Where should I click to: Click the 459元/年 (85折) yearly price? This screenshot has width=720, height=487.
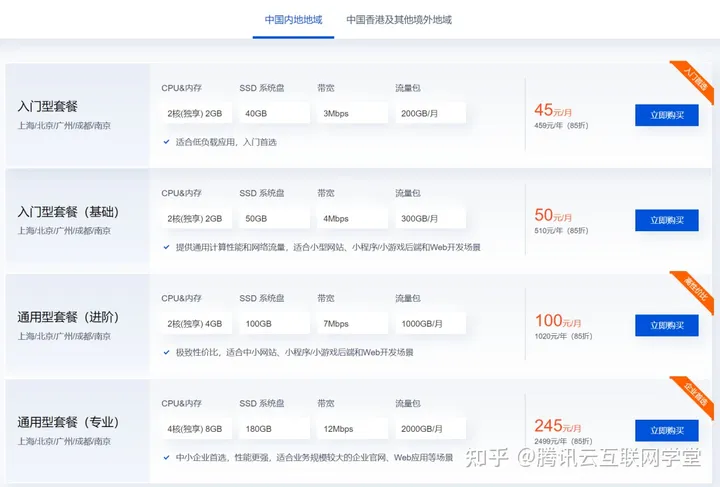tap(561, 125)
